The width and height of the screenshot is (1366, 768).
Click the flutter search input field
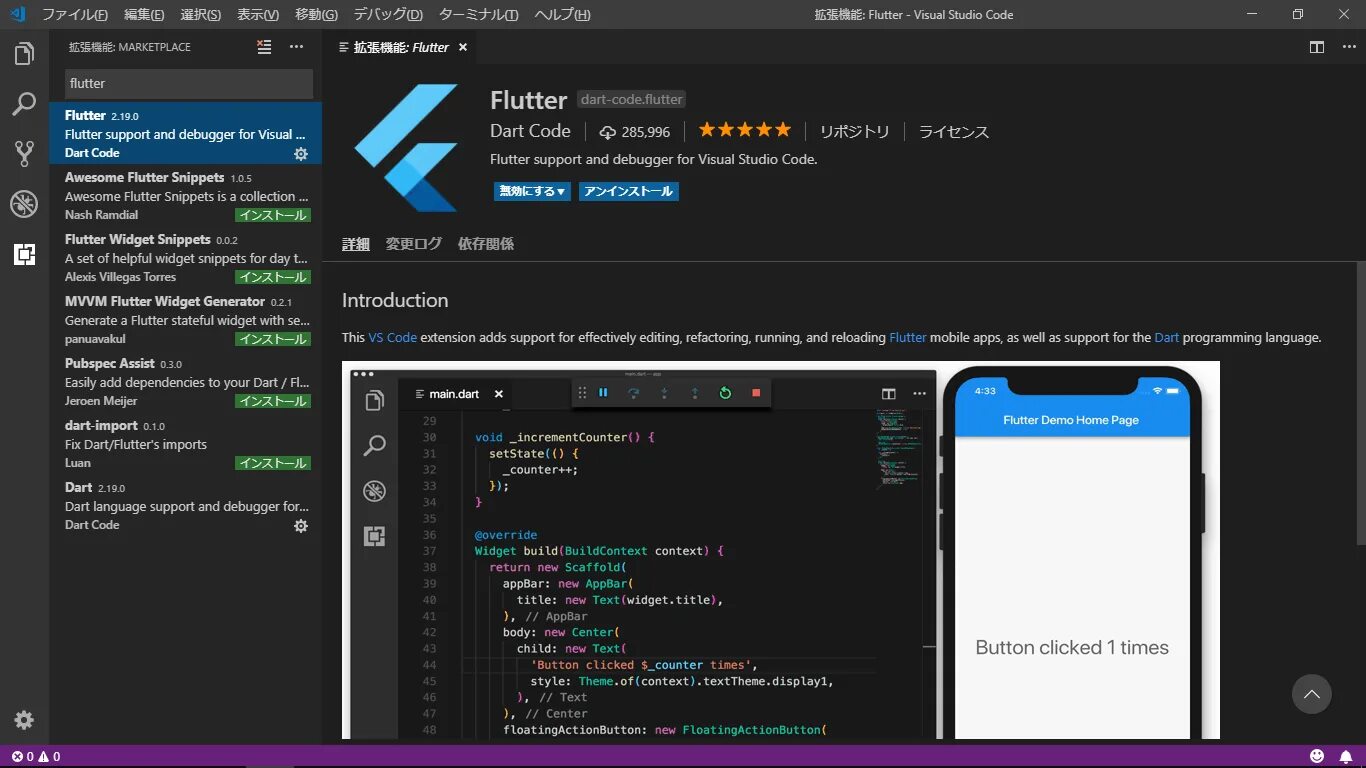[x=189, y=84]
